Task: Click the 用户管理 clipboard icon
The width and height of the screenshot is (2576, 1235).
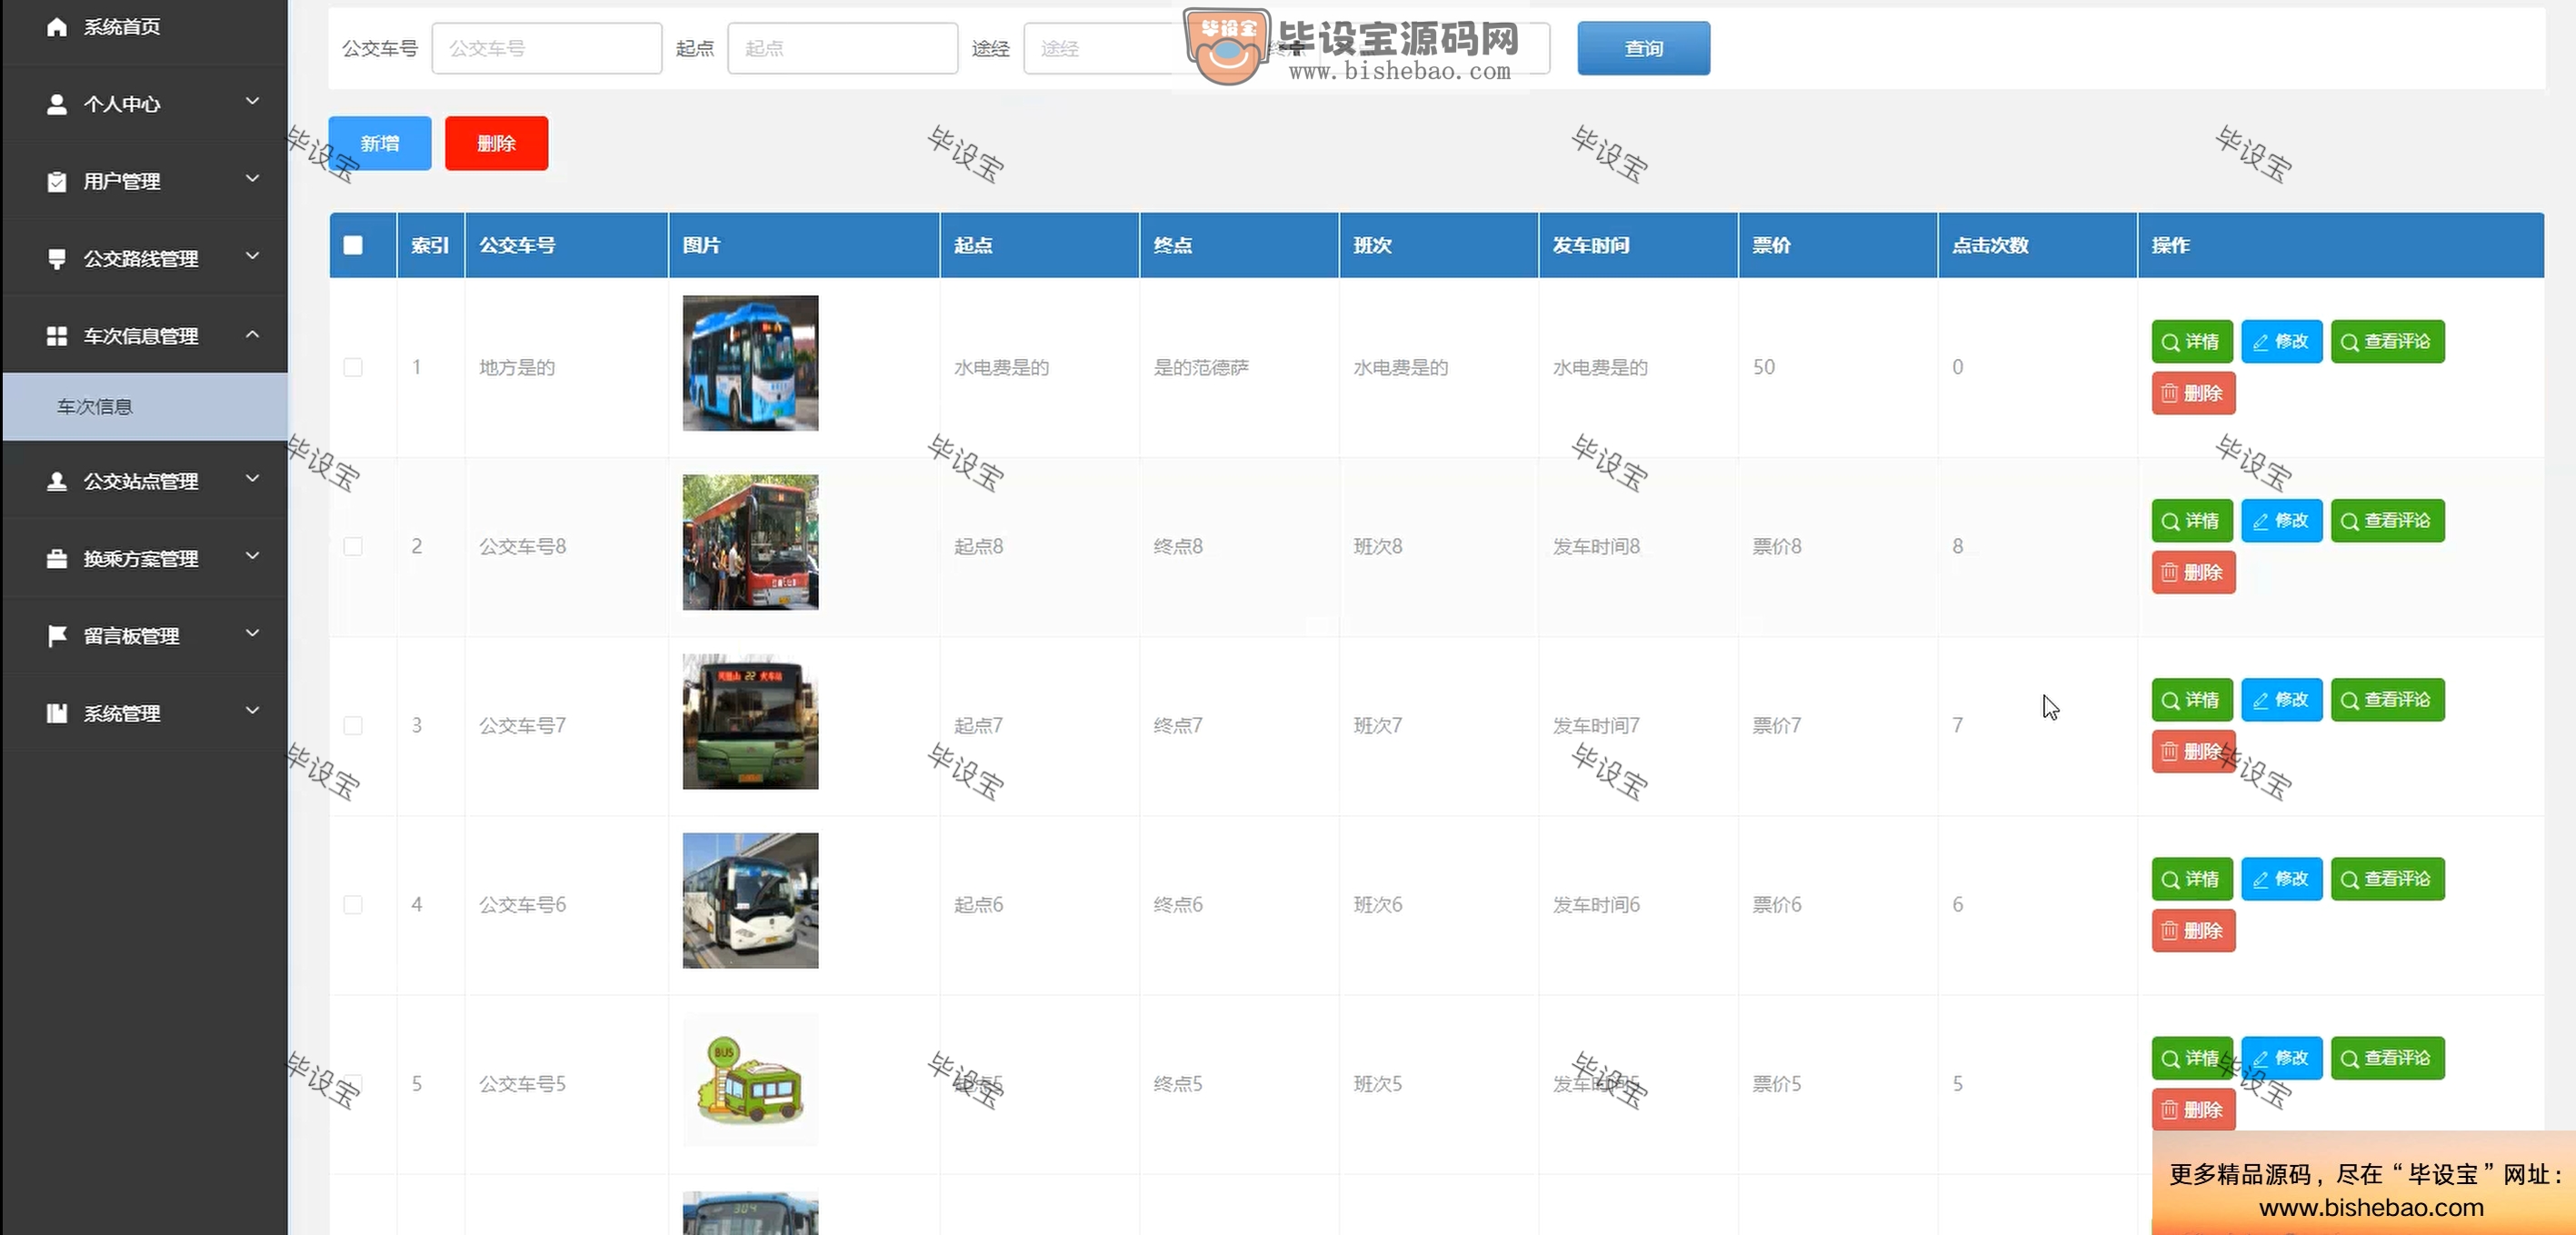Action: (57, 181)
